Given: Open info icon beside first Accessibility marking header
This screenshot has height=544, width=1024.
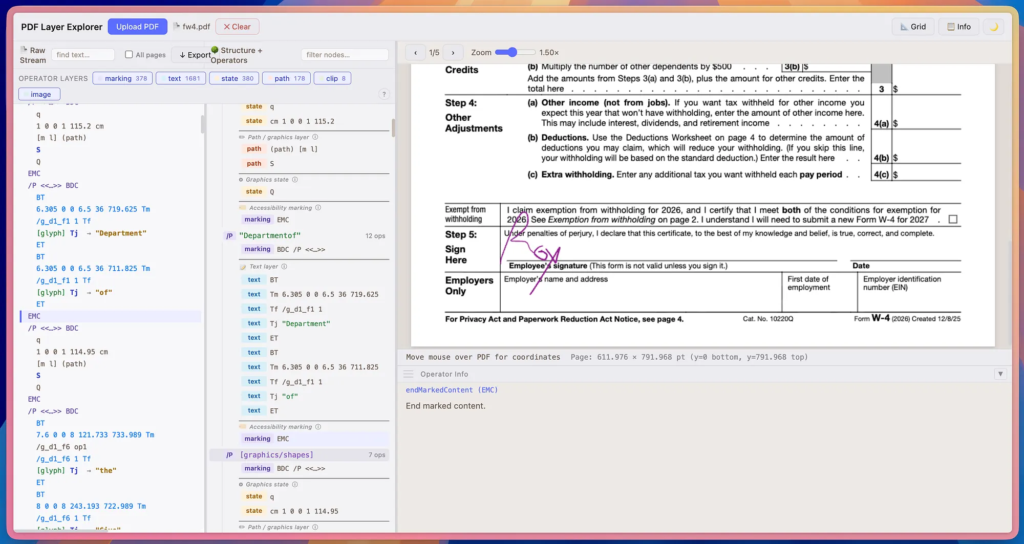Looking at the screenshot, I should pyautogui.click(x=318, y=208).
